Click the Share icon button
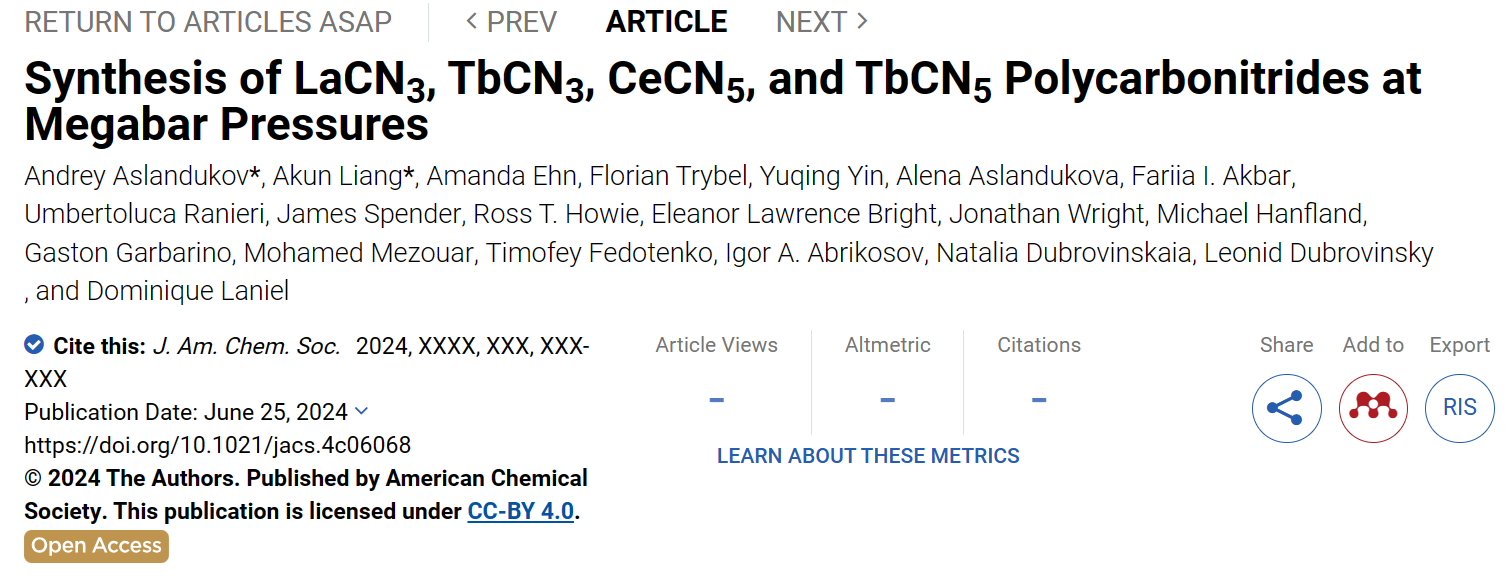Image resolution: width=1509 pixels, height=579 pixels. 1286,408
